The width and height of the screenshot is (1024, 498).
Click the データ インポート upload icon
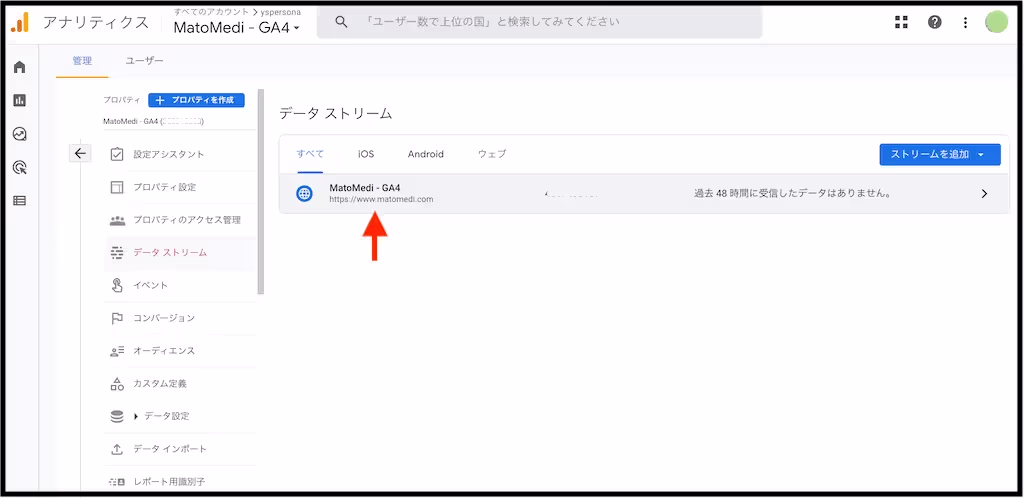117,449
